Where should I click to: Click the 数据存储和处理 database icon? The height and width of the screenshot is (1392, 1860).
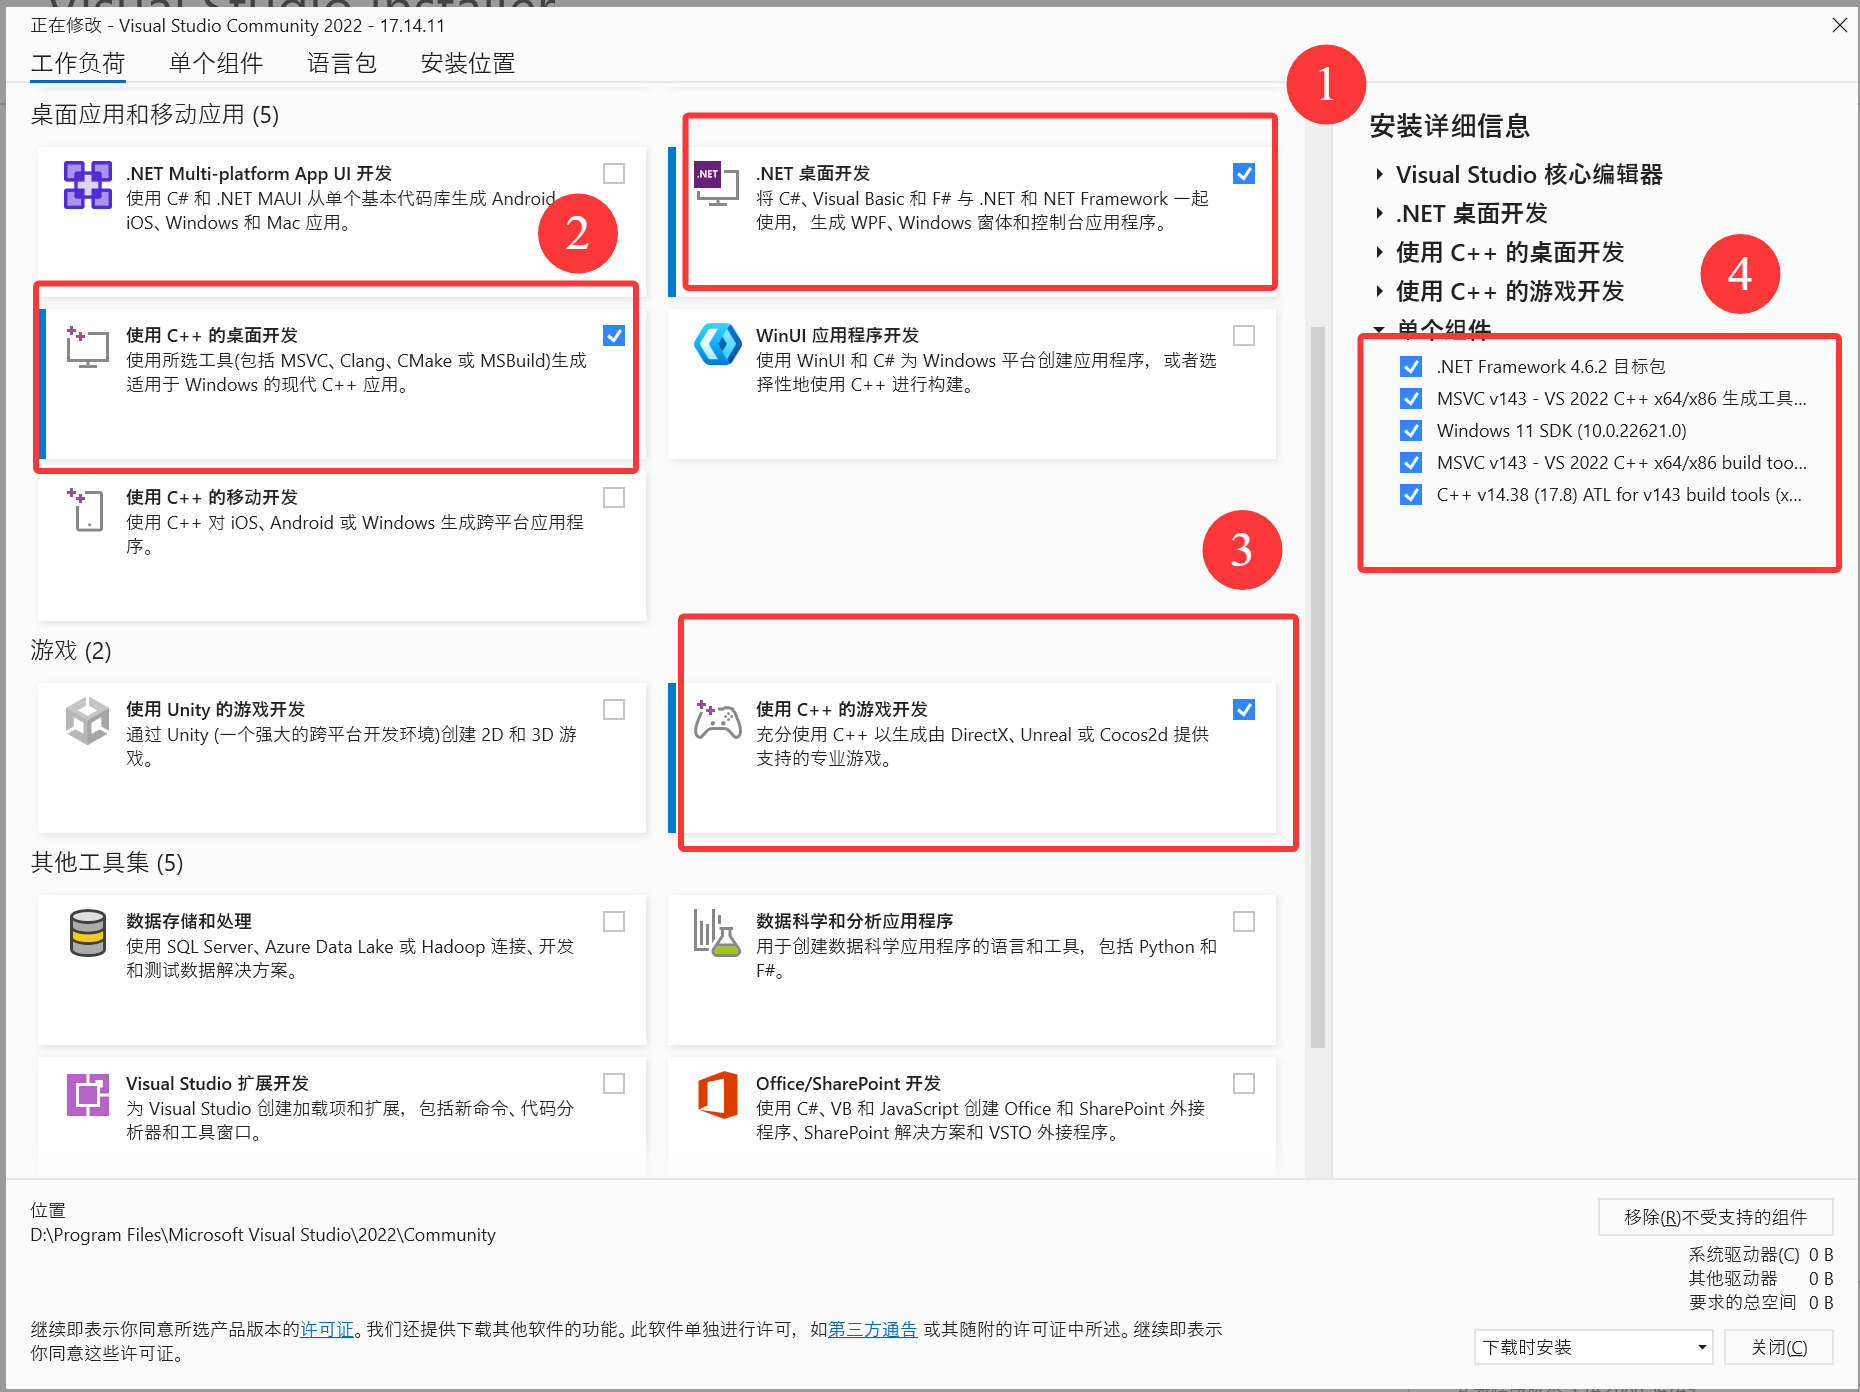(x=87, y=933)
